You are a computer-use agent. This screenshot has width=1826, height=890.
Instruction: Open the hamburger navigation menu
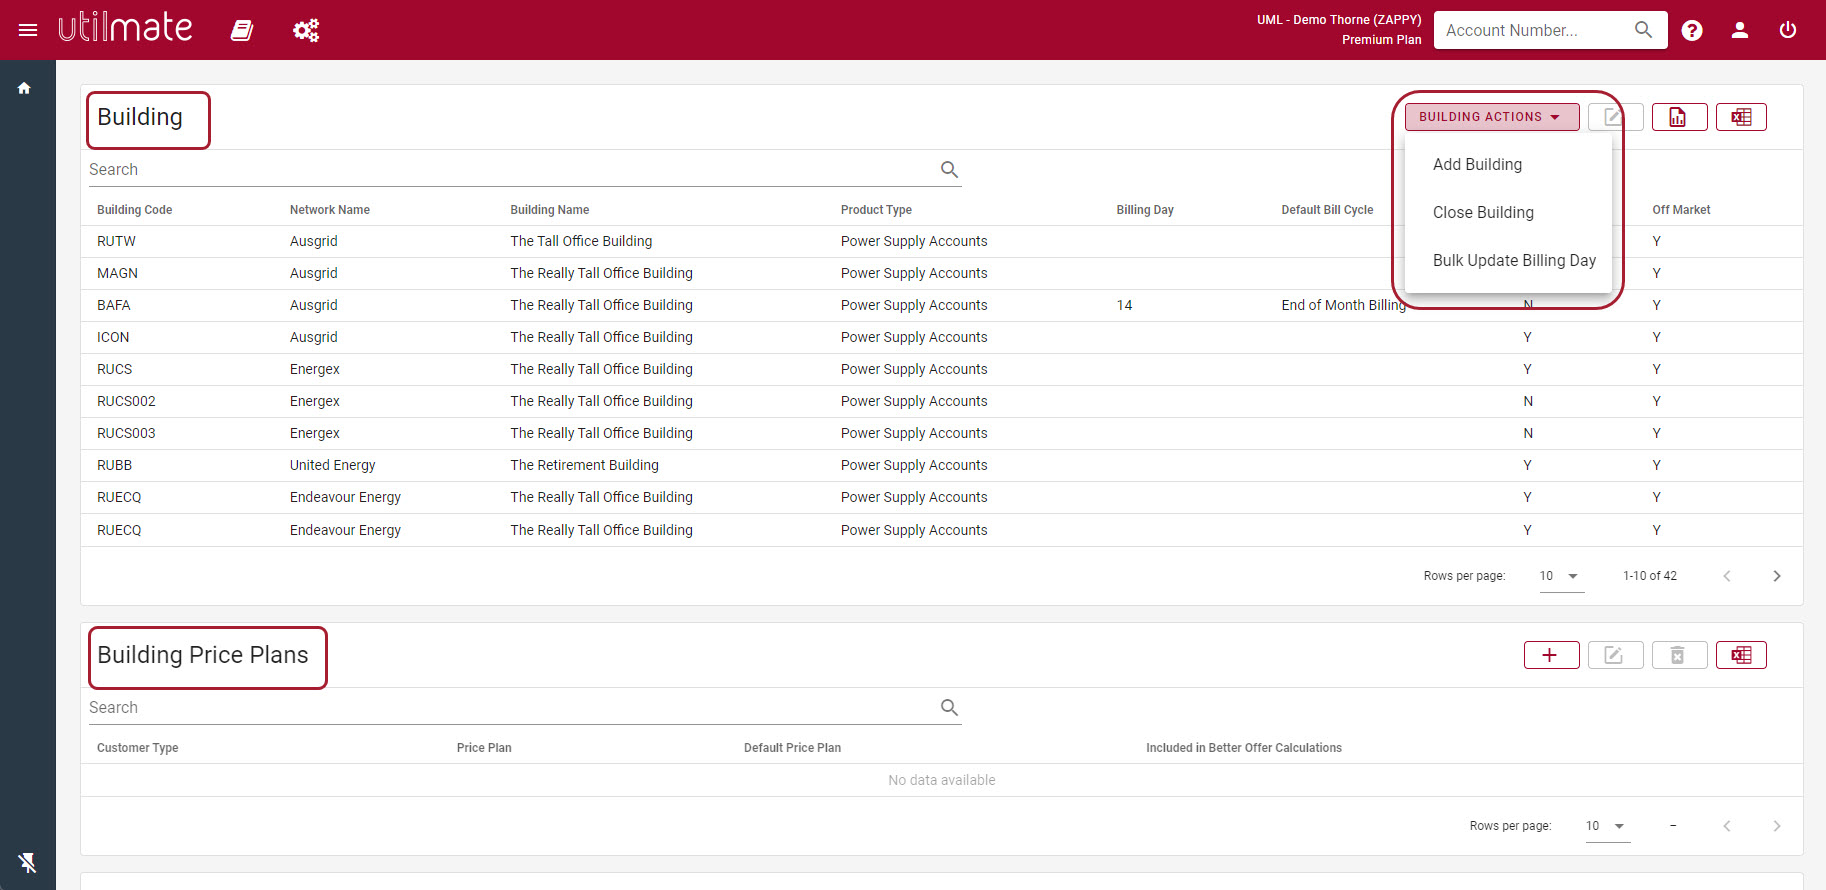(28, 30)
